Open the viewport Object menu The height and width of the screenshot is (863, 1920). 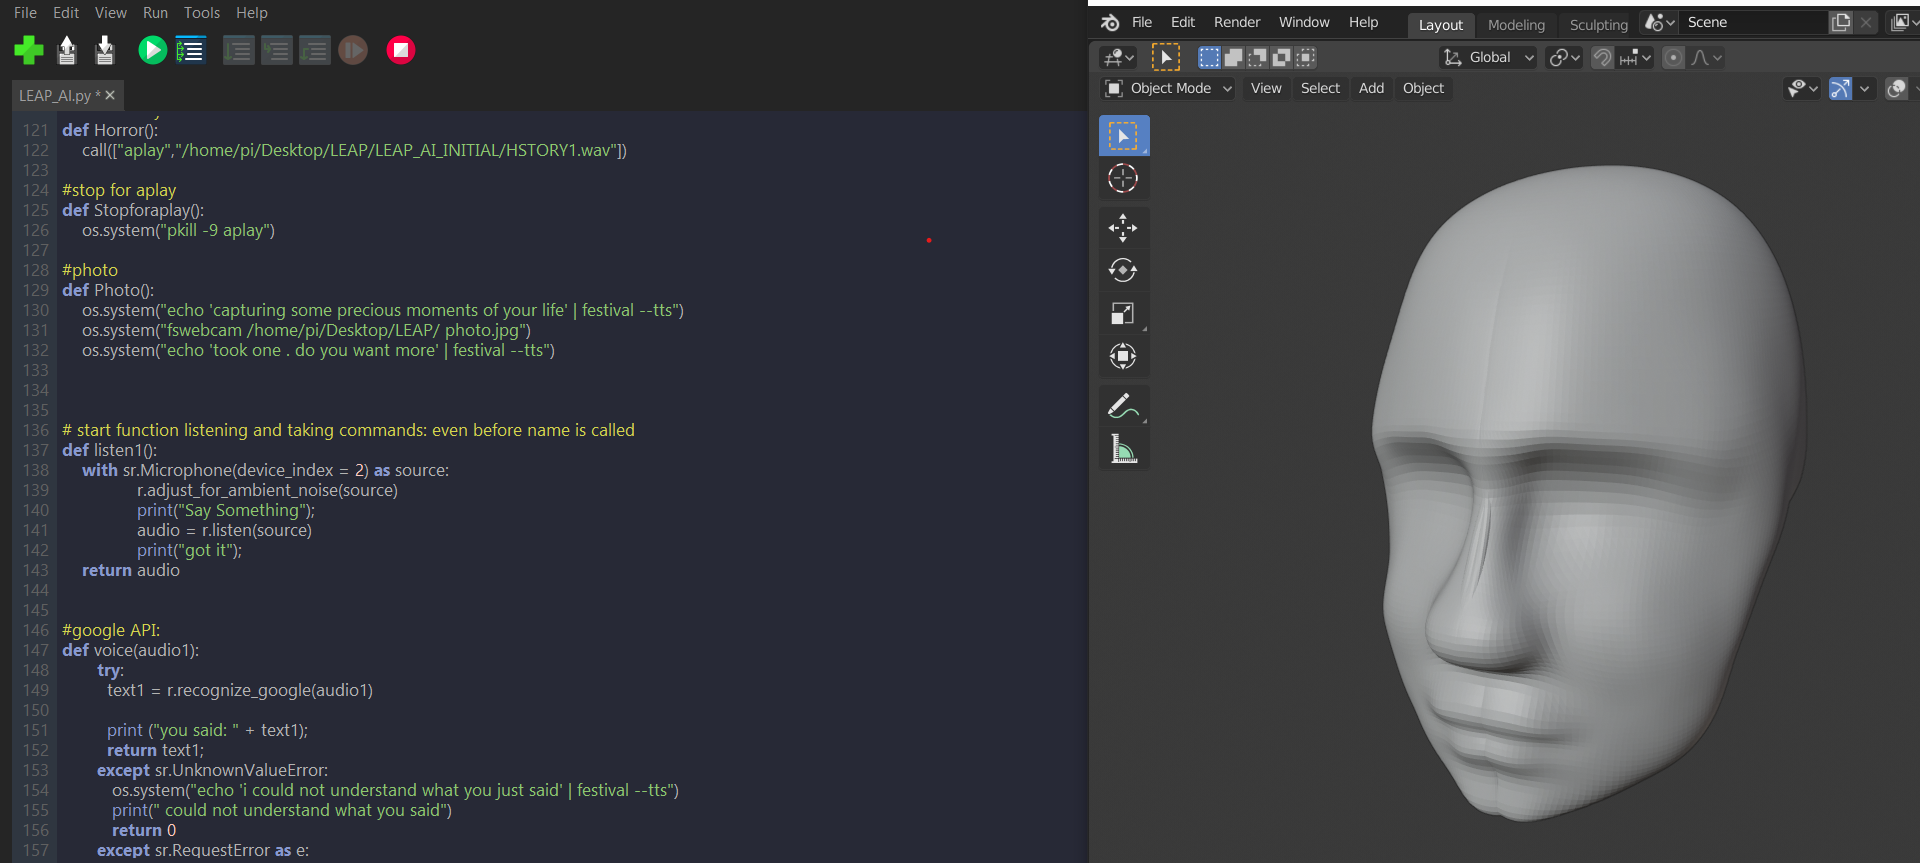point(1423,88)
